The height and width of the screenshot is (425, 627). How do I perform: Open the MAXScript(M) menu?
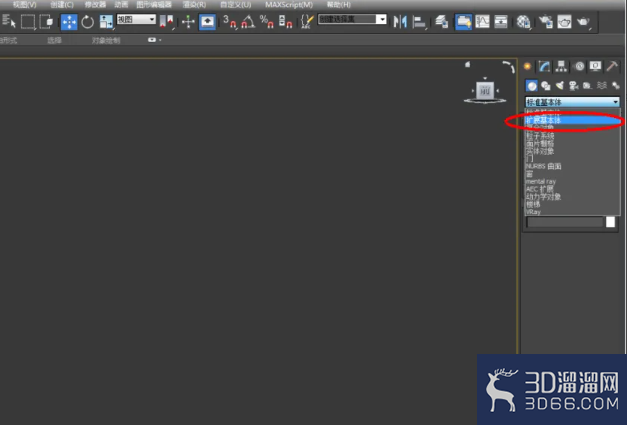(289, 5)
